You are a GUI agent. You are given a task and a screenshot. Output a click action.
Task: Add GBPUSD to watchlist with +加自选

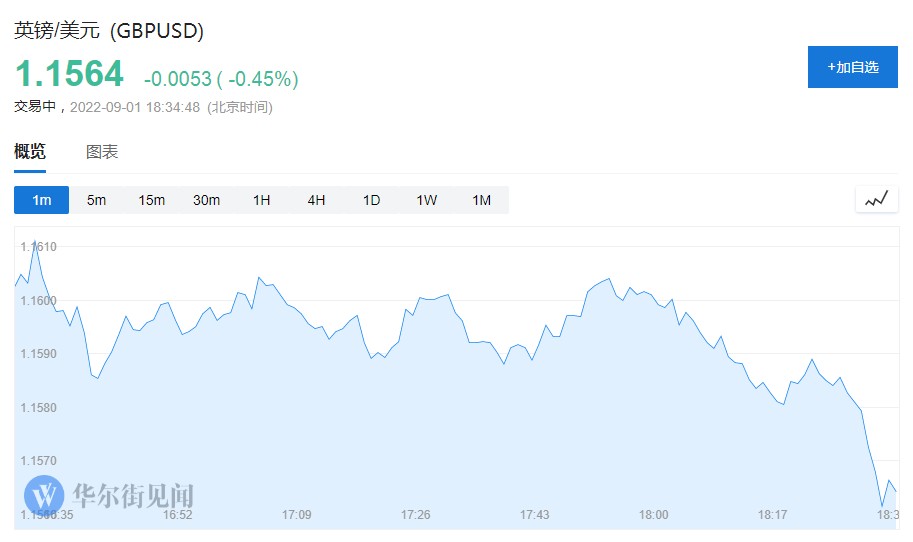coord(853,67)
